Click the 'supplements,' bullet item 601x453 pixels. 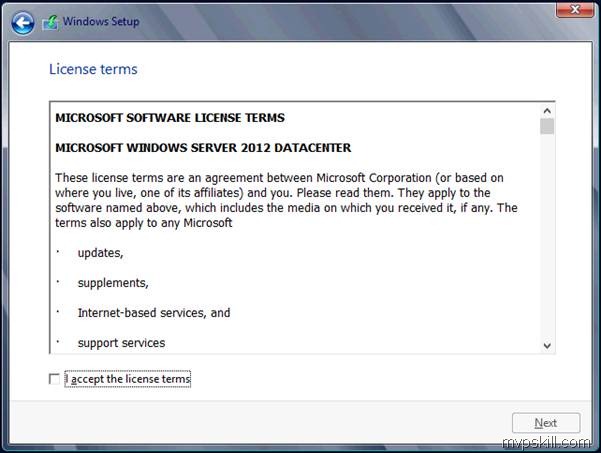click(x=113, y=283)
